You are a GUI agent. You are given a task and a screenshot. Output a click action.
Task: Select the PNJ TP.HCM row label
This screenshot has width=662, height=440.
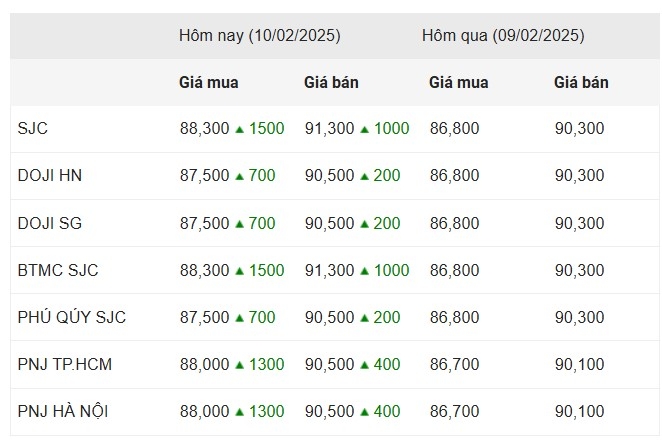[x=65, y=364]
